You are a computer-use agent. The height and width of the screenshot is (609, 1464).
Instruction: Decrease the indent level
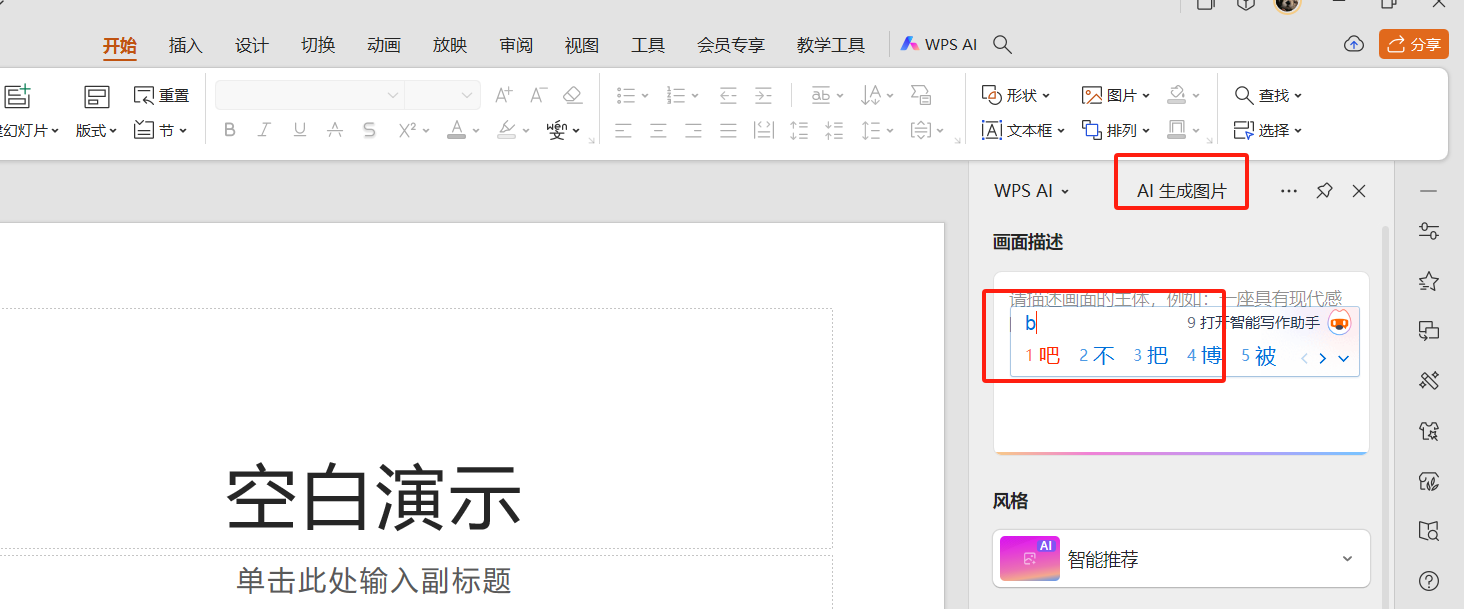(x=728, y=95)
